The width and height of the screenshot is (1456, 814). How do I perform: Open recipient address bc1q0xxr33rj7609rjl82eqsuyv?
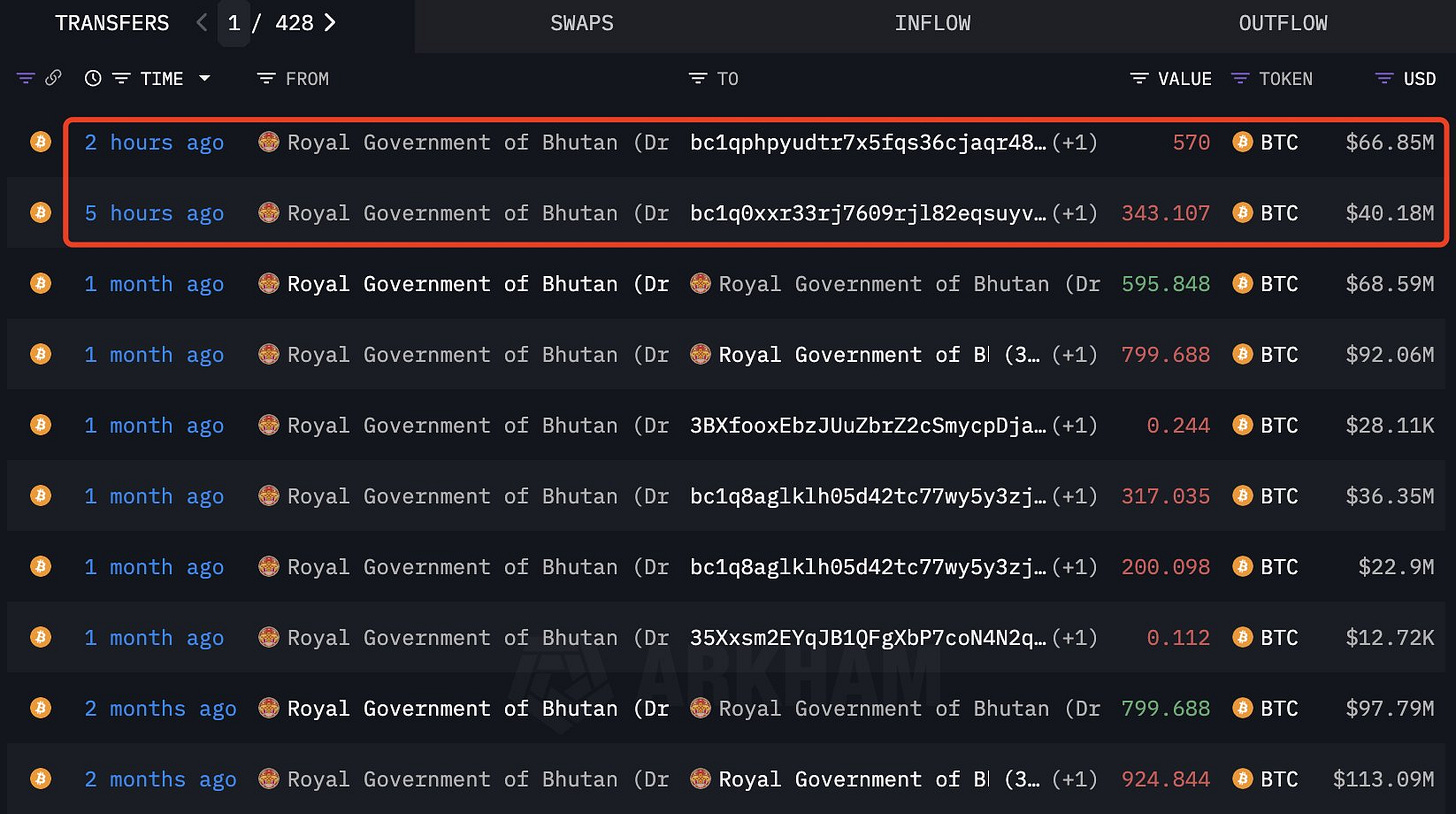869,212
